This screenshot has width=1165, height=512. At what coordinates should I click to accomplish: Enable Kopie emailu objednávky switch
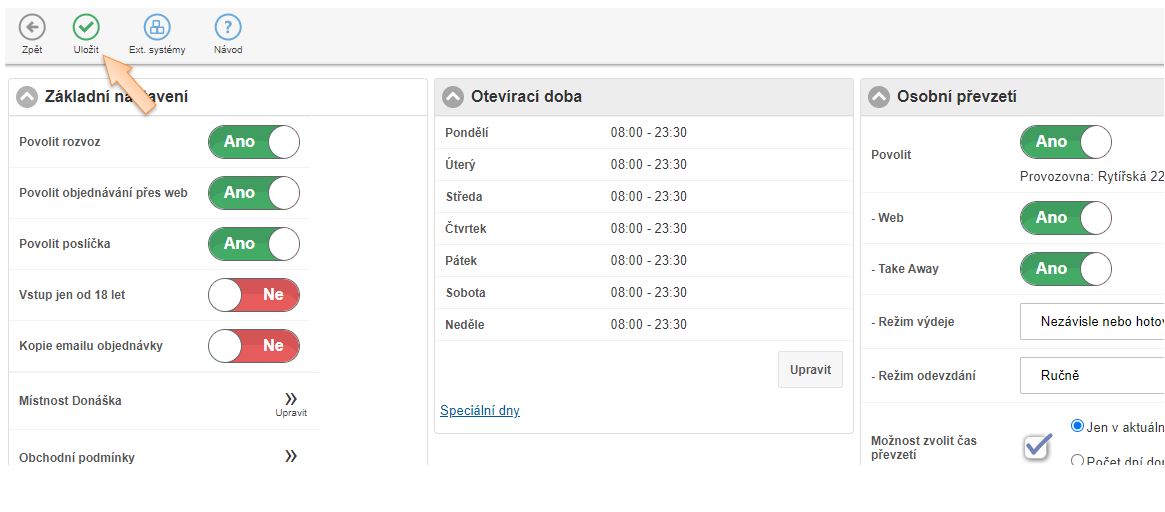(x=254, y=346)
